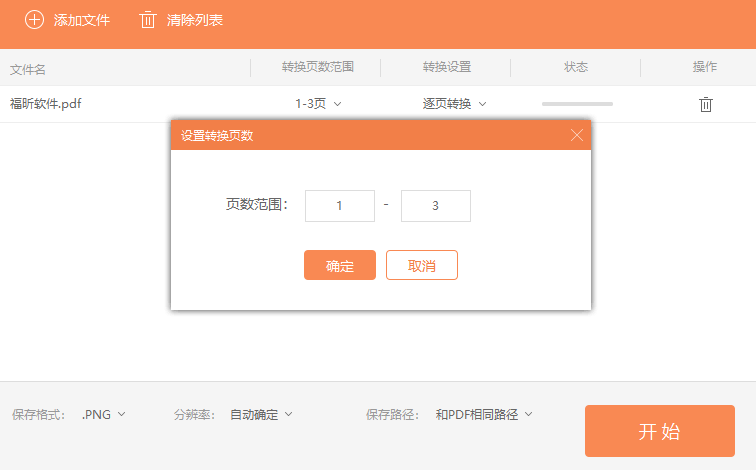Image resolution: width=756 pixels, height=470 pixels.
Task: Cancel with the 取消 button
Action: (x=421, y=265)
